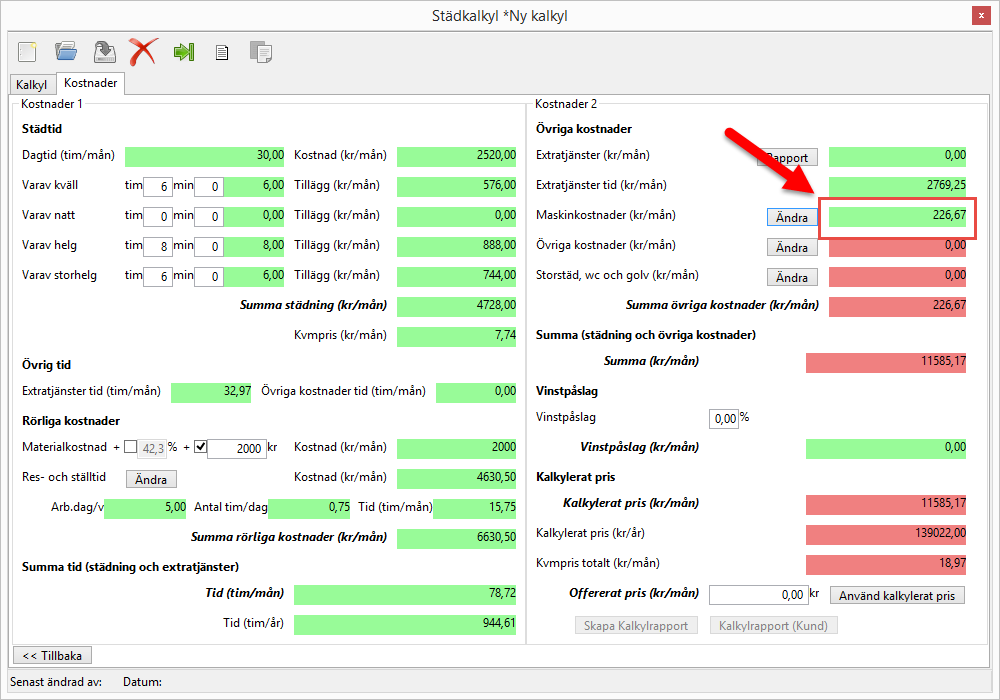Open a calculation with the folder icon

[x=66, y=51]
